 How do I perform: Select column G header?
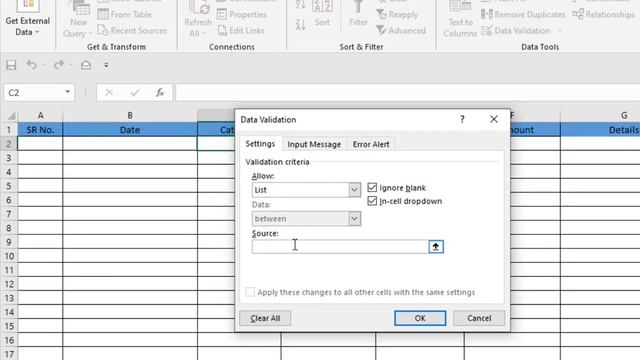click(600, 116)
